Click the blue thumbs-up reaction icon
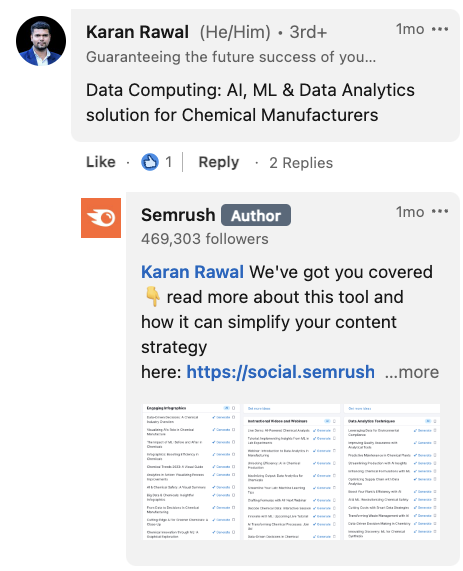This screenshot has height=571, width=463. tap(150, 162)
